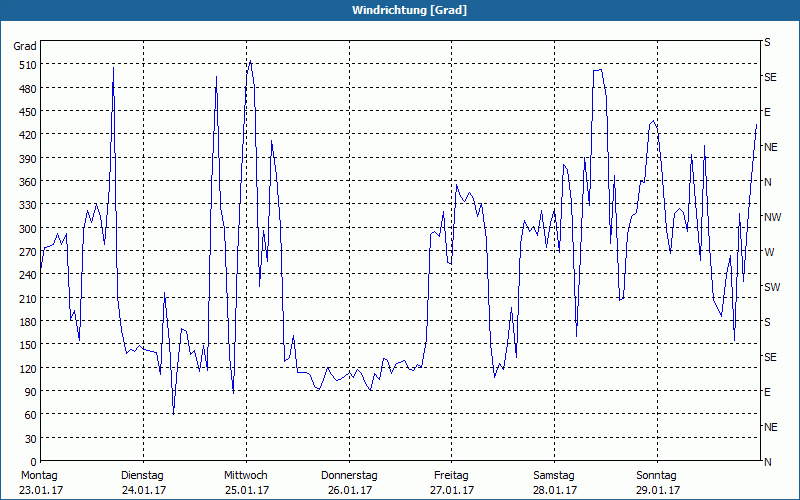Click the 0 value on left axis
The height and width of the screenshot is (500, 800).
(34, 462)
